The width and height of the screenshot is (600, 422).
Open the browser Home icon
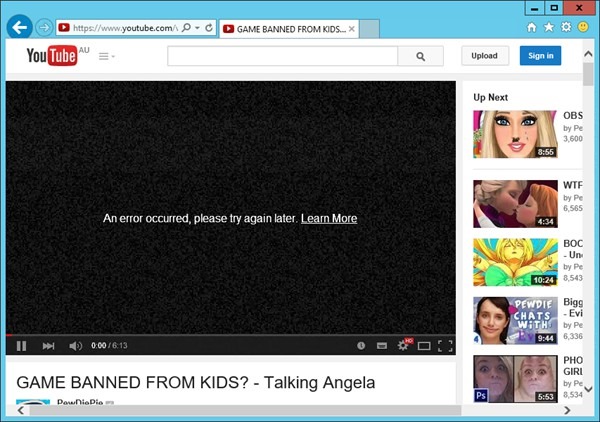coord(532,27)
